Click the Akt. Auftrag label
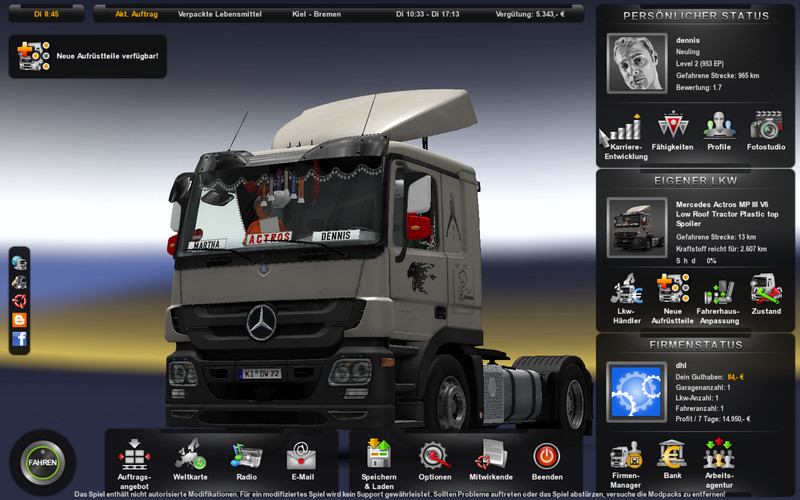This screenshot has width=800, height=500. [136, 14]
